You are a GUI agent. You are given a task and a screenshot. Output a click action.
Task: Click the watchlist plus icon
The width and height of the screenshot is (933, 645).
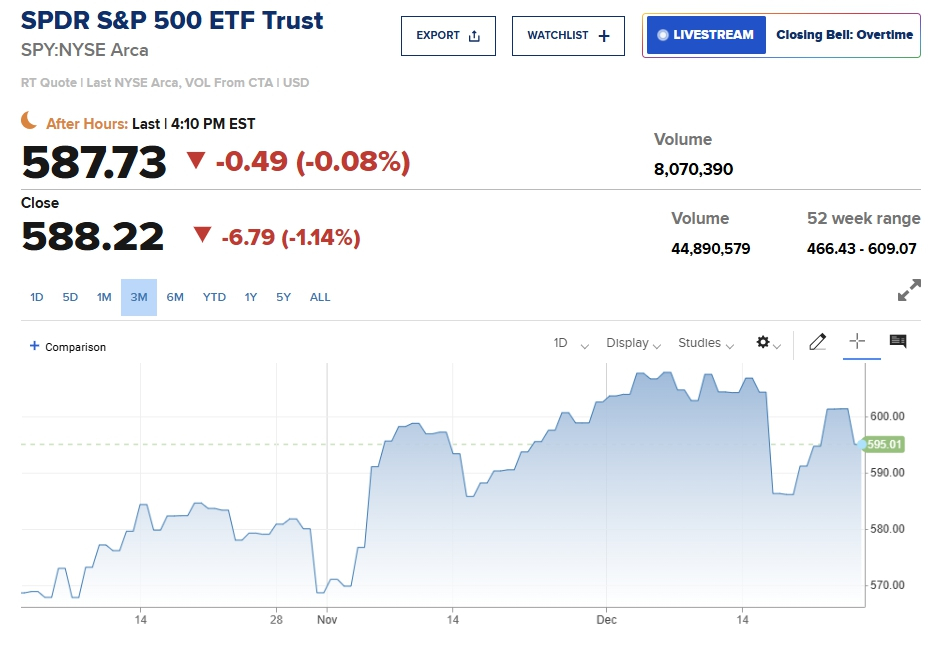click(603, 36)
